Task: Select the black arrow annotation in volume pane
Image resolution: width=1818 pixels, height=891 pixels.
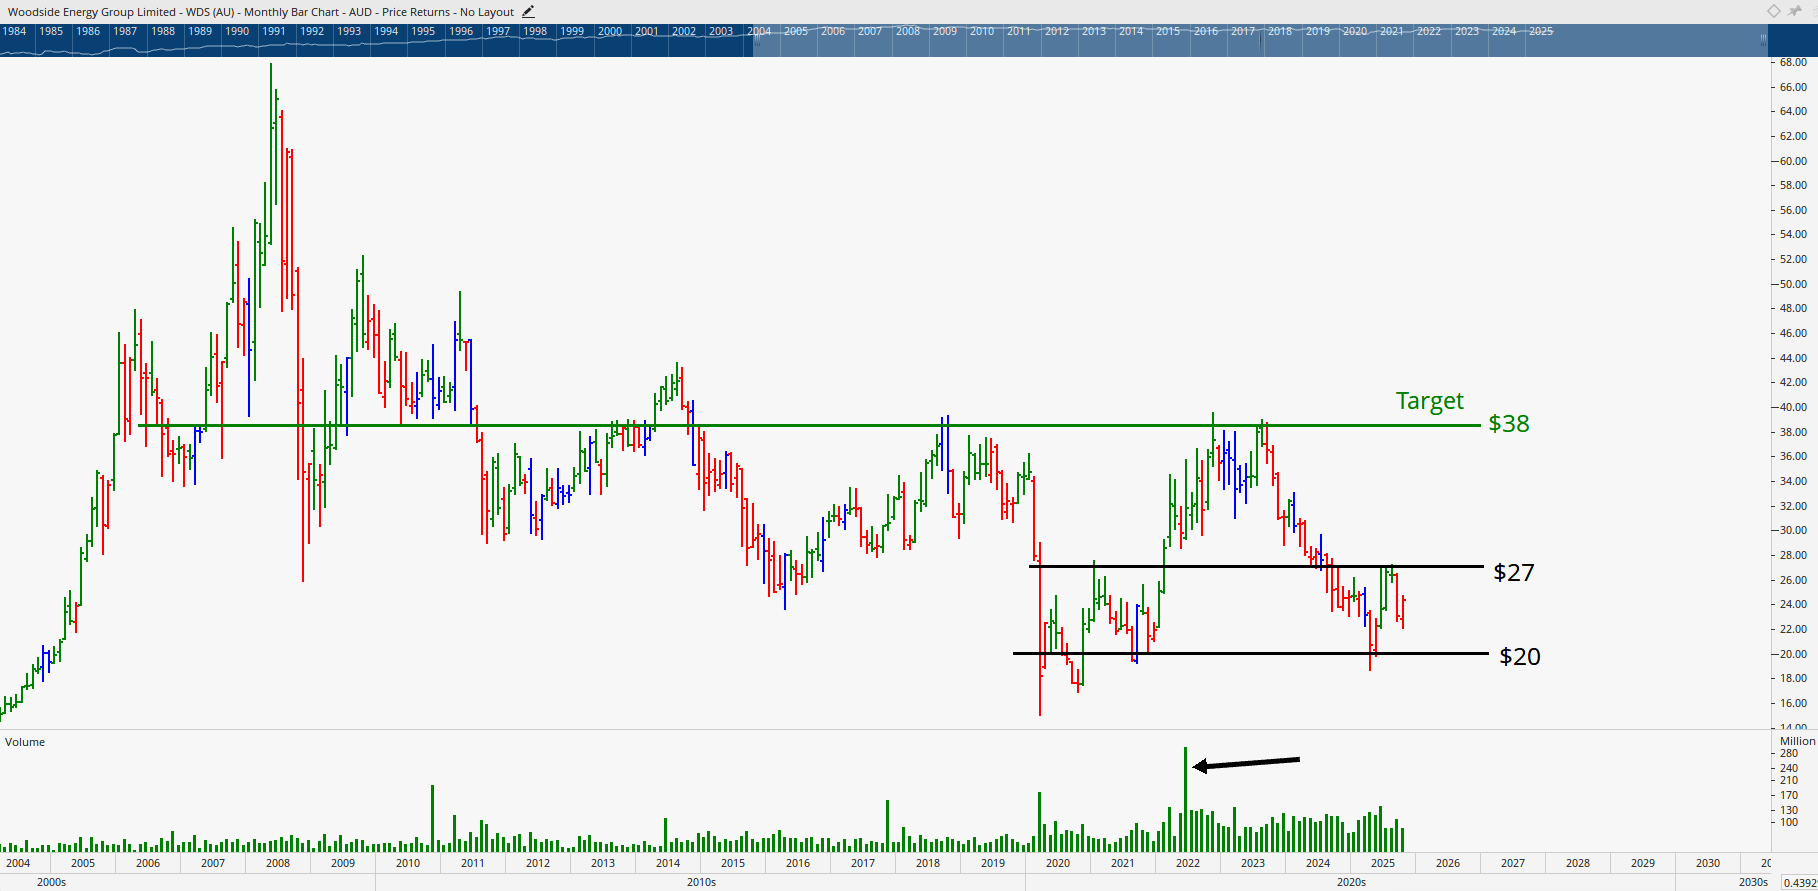Action: click(1246, 764)
